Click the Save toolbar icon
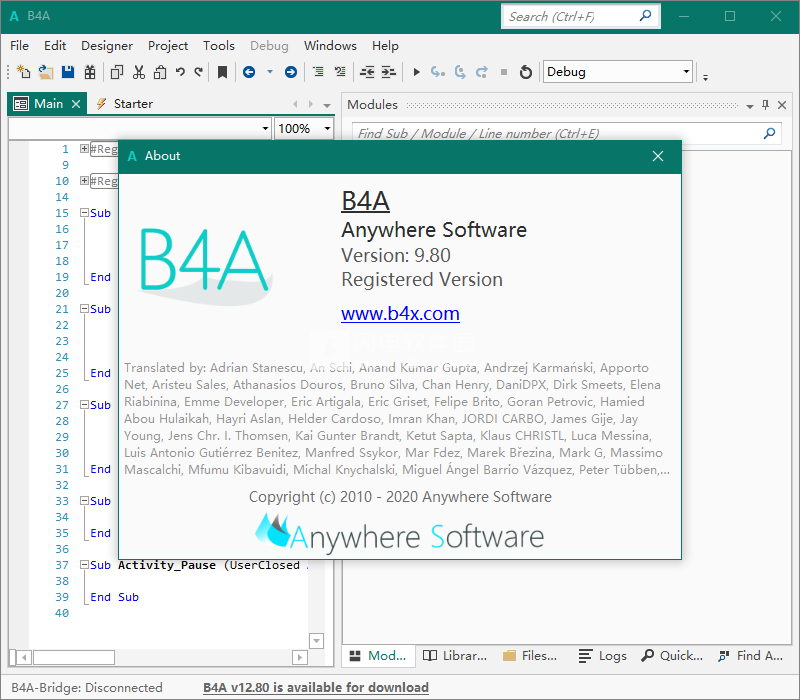Screen dimensions: 800x700 [x=68, y=72]
